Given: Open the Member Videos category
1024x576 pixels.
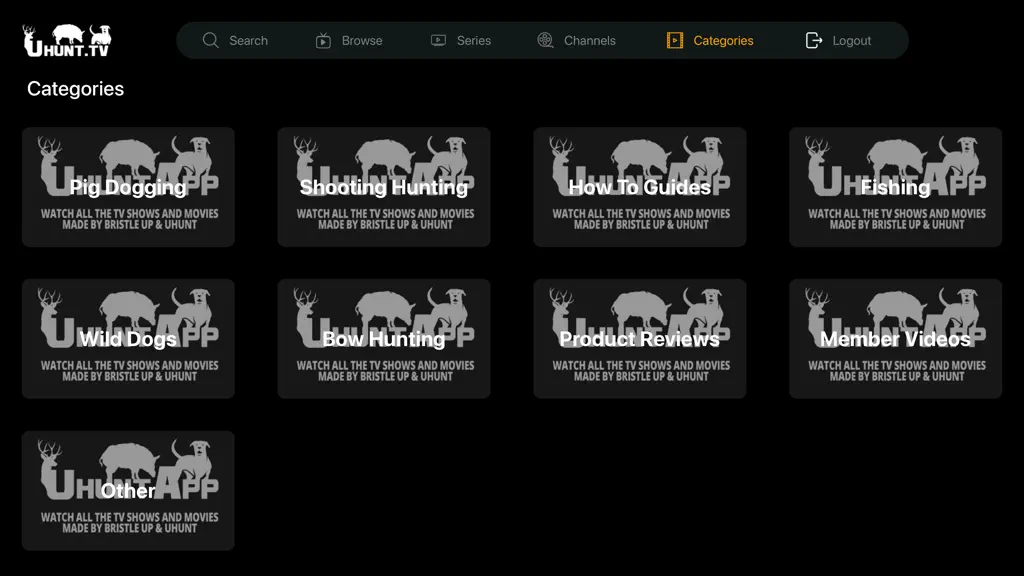Looking at the screenshot, I should click(x=895, y=338).
